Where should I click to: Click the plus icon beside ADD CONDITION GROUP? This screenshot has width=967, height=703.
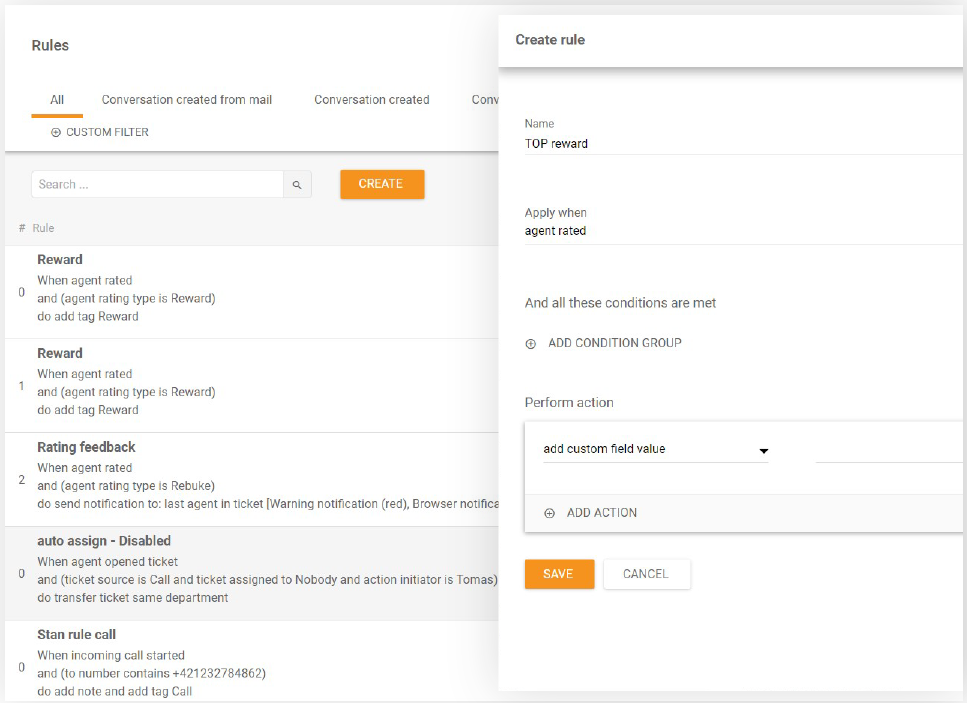[530, 344]
